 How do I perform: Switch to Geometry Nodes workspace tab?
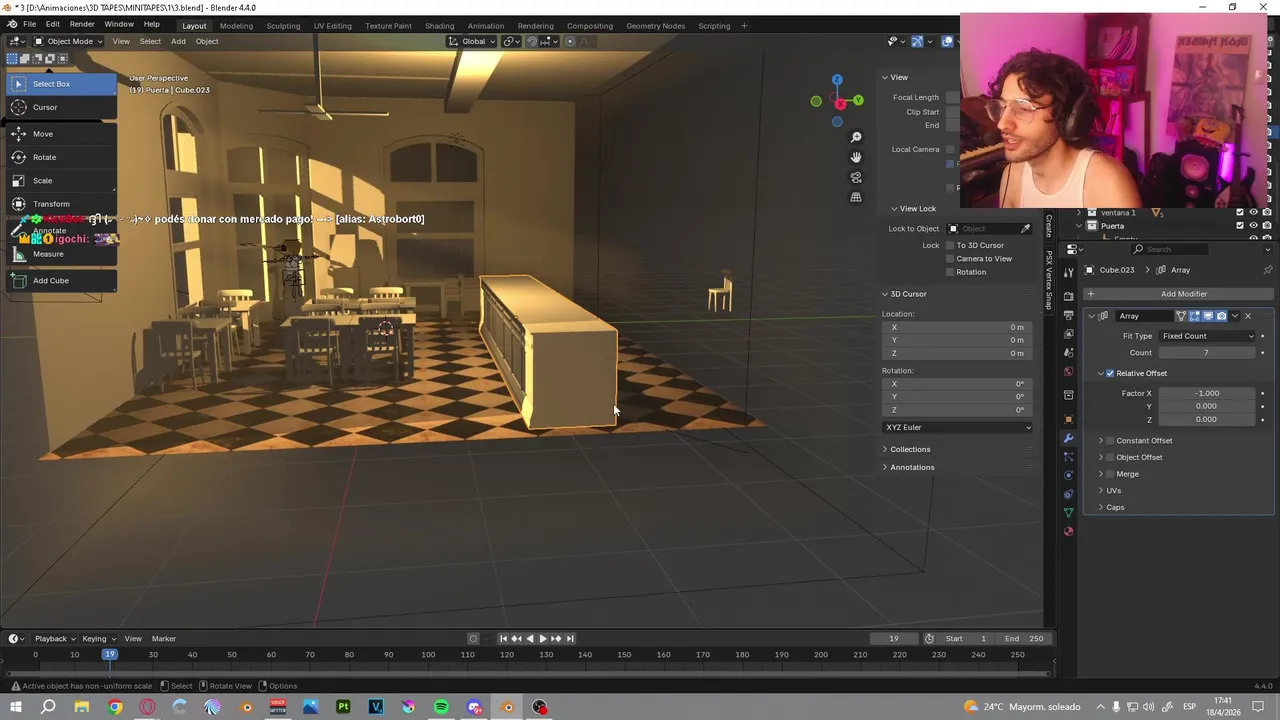tap(655, 25)
